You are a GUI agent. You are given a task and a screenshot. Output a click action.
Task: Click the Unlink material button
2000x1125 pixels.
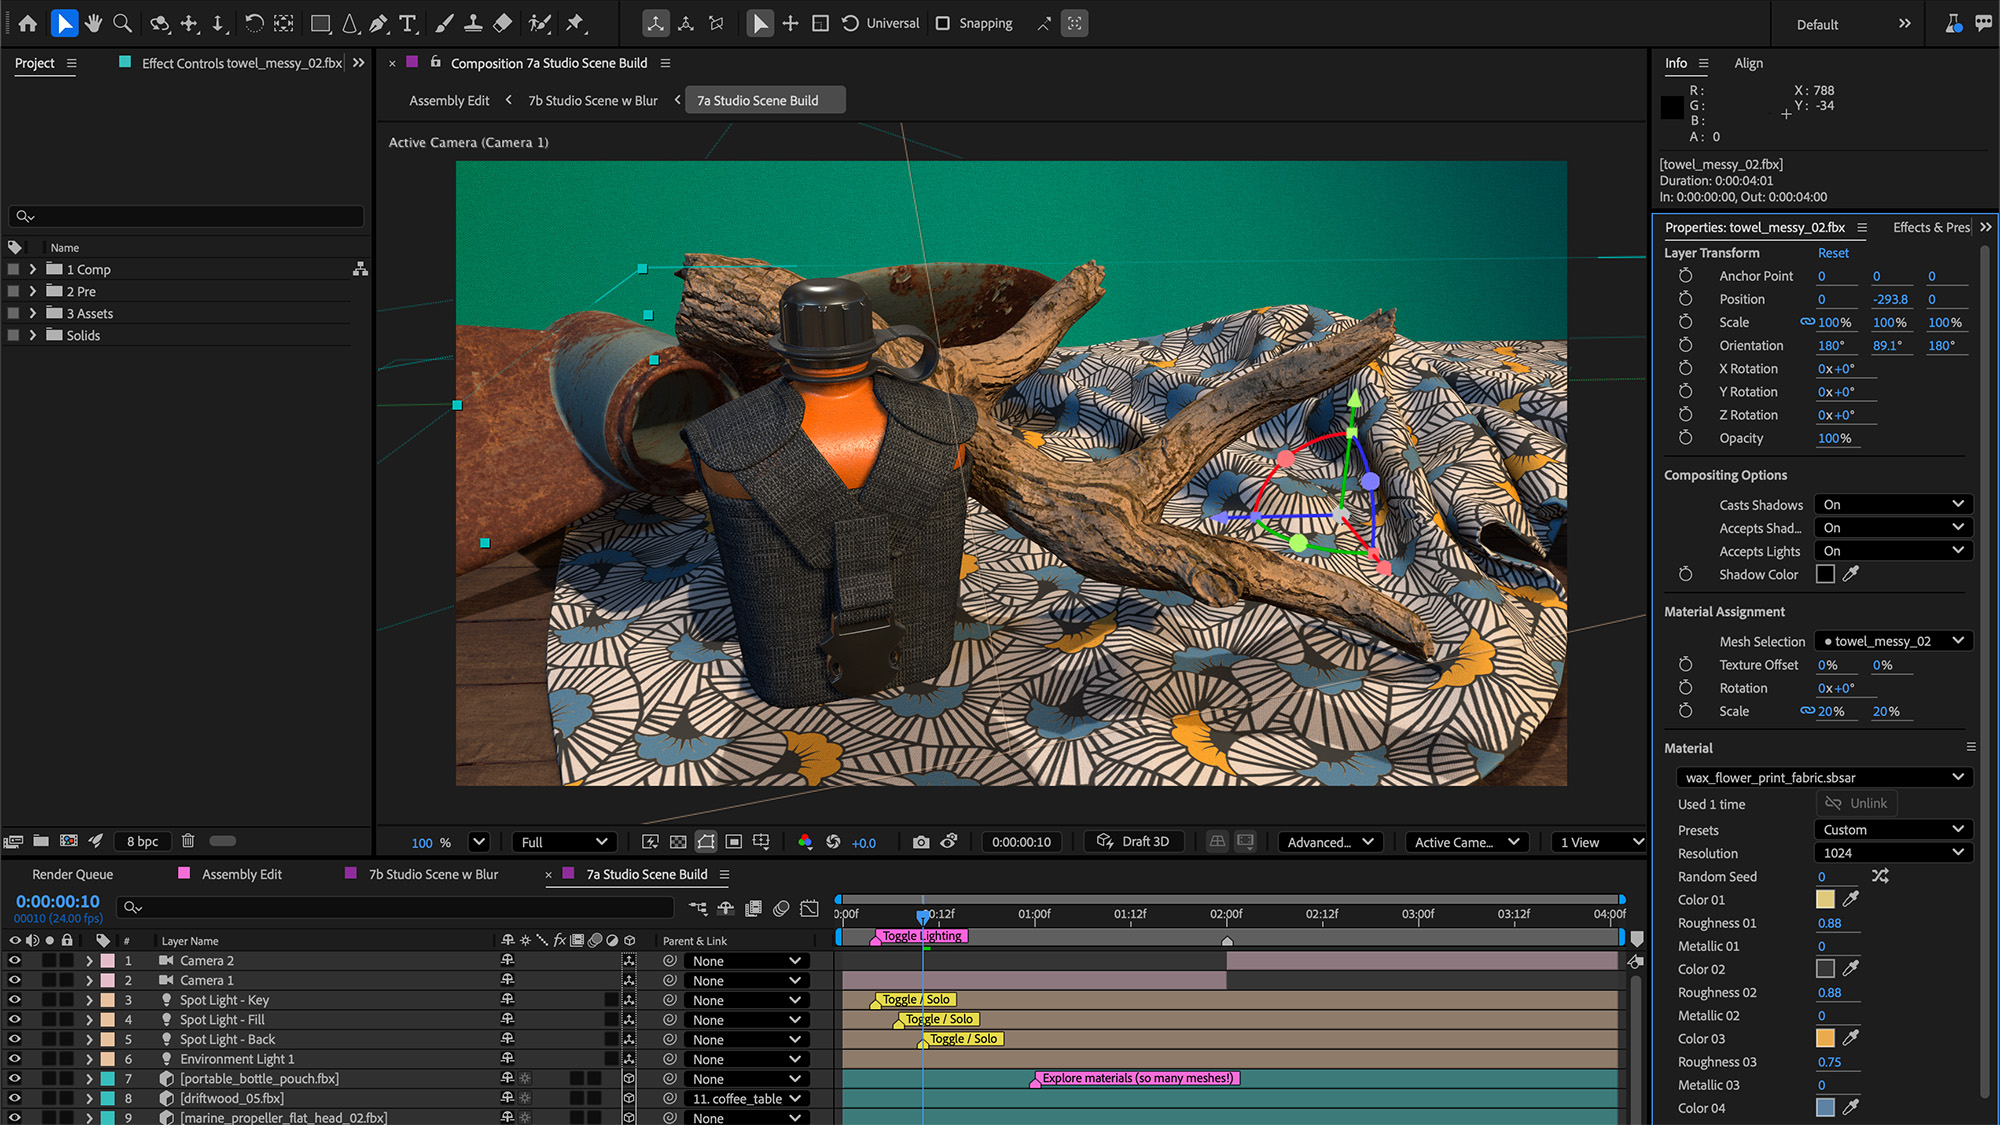(1855, 803)
